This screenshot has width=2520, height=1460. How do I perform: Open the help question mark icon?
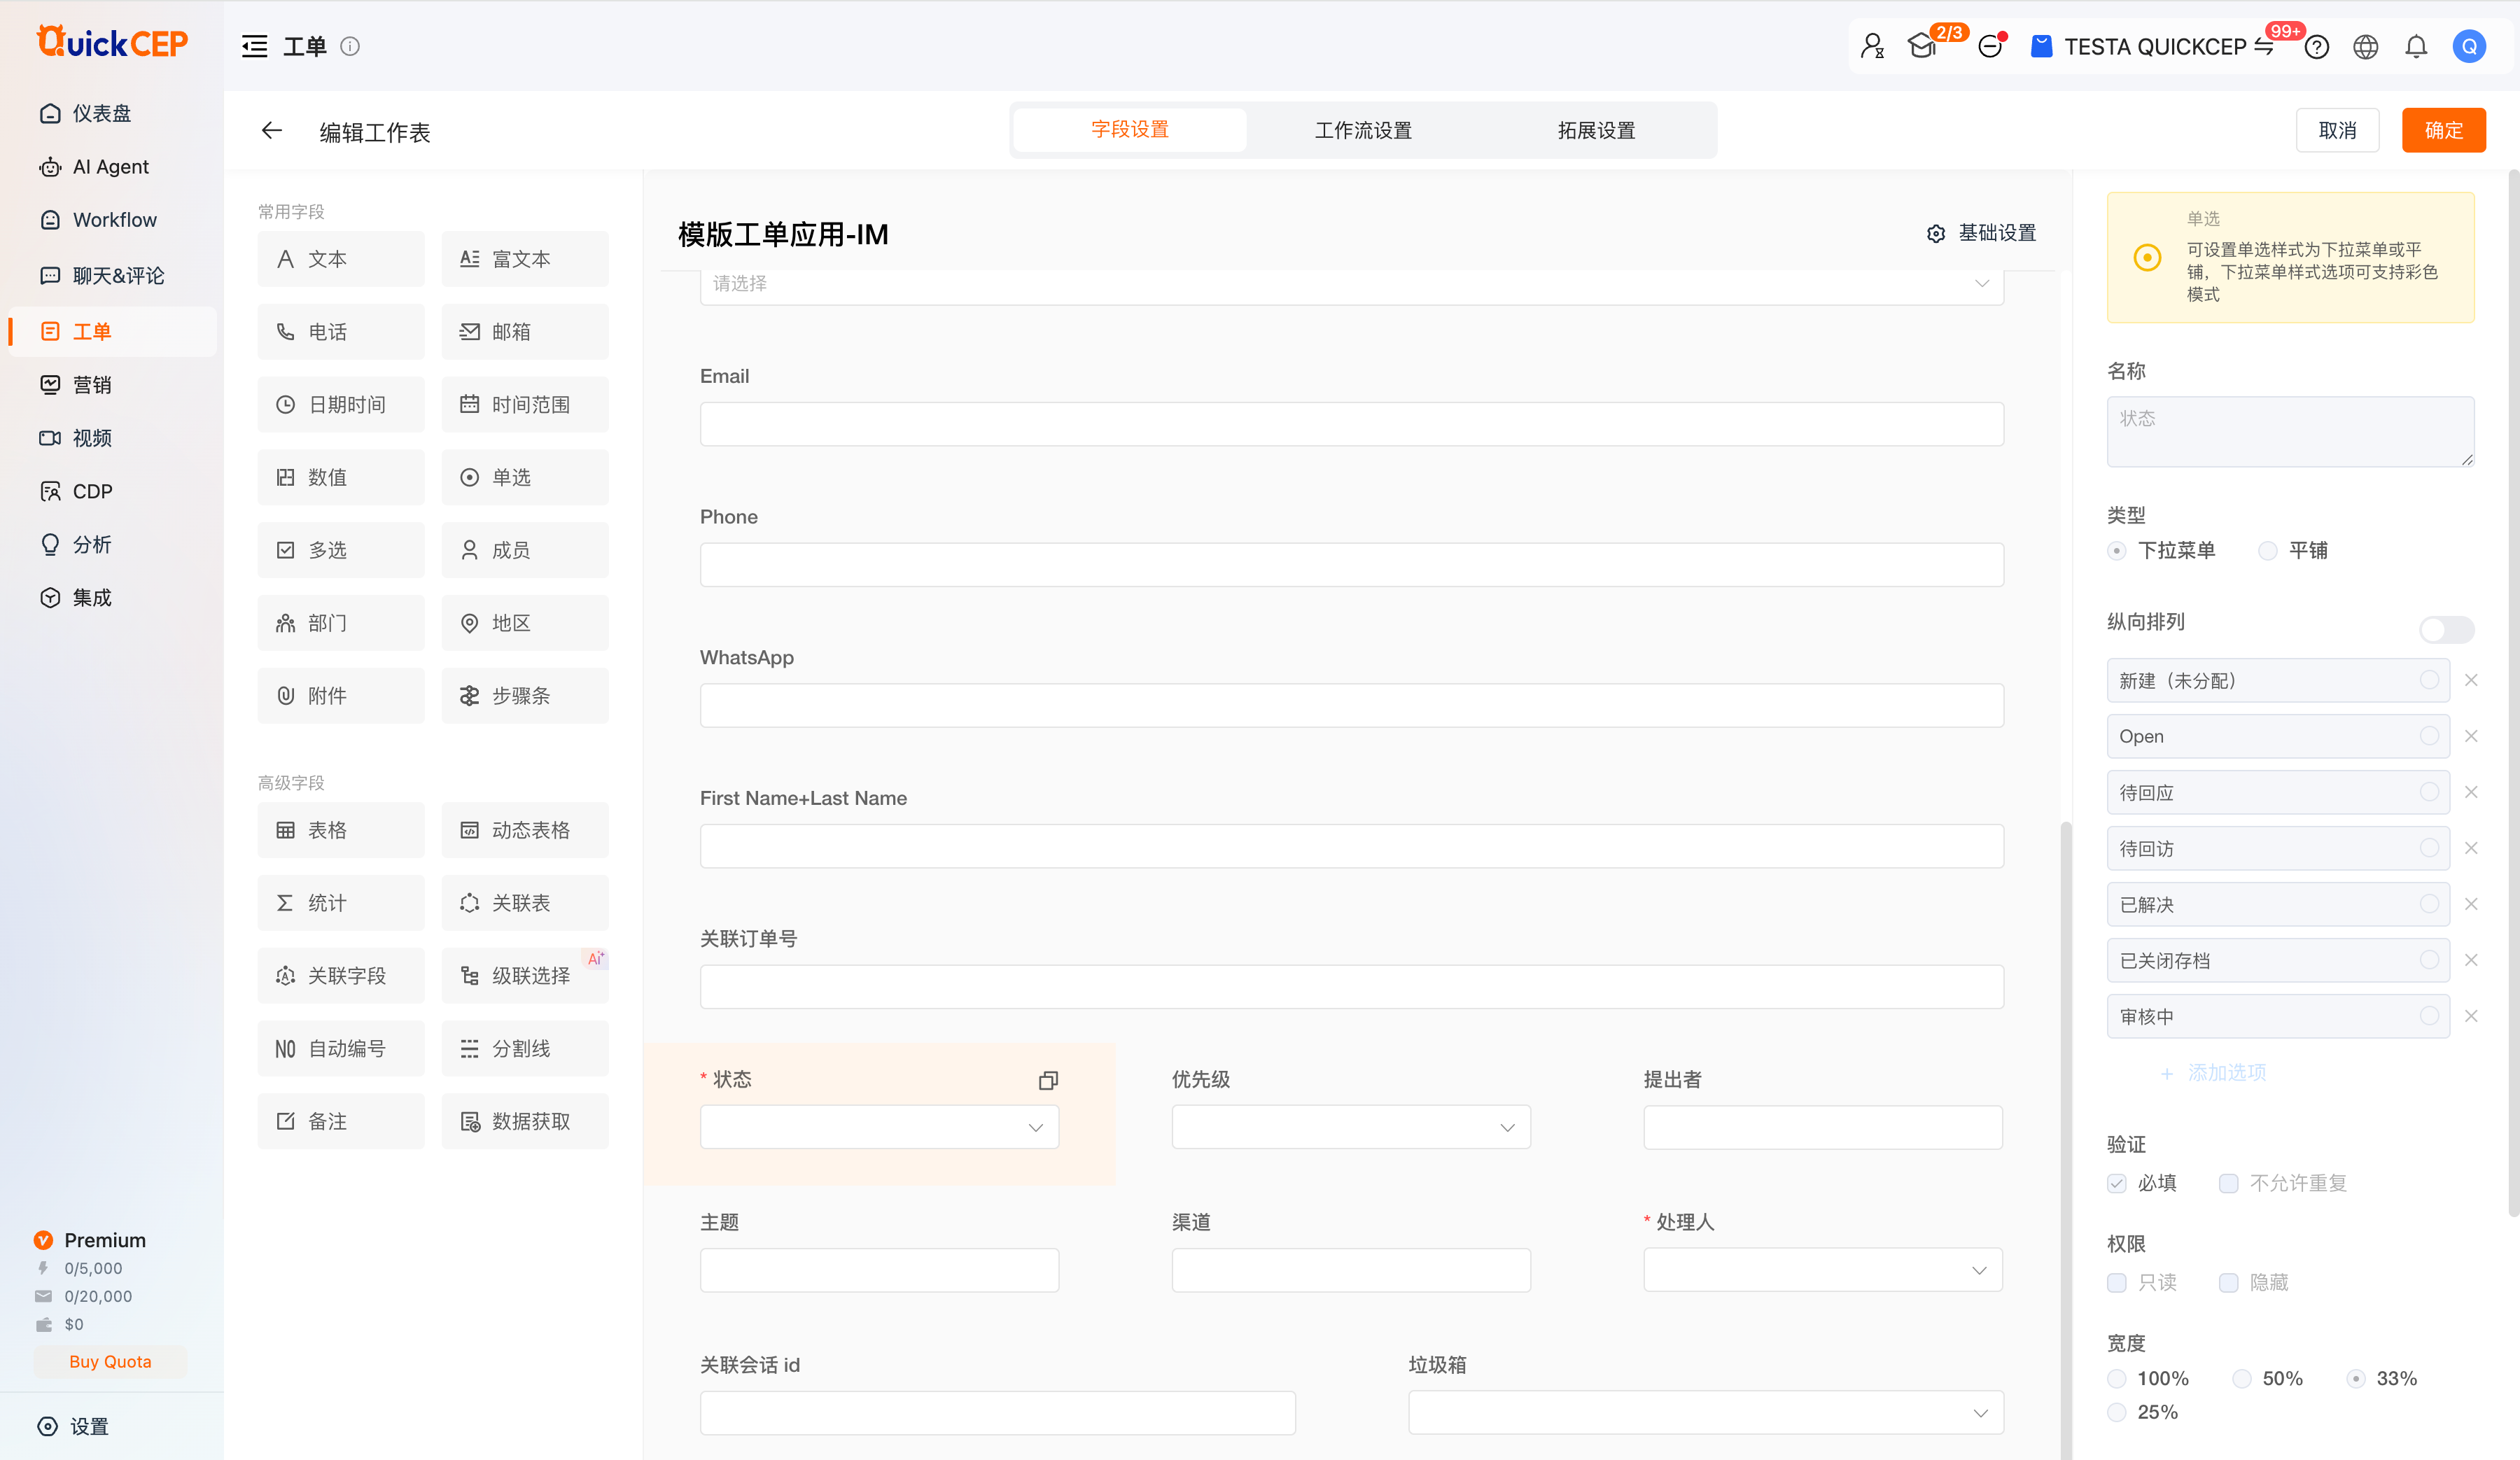coord(2316,47)
